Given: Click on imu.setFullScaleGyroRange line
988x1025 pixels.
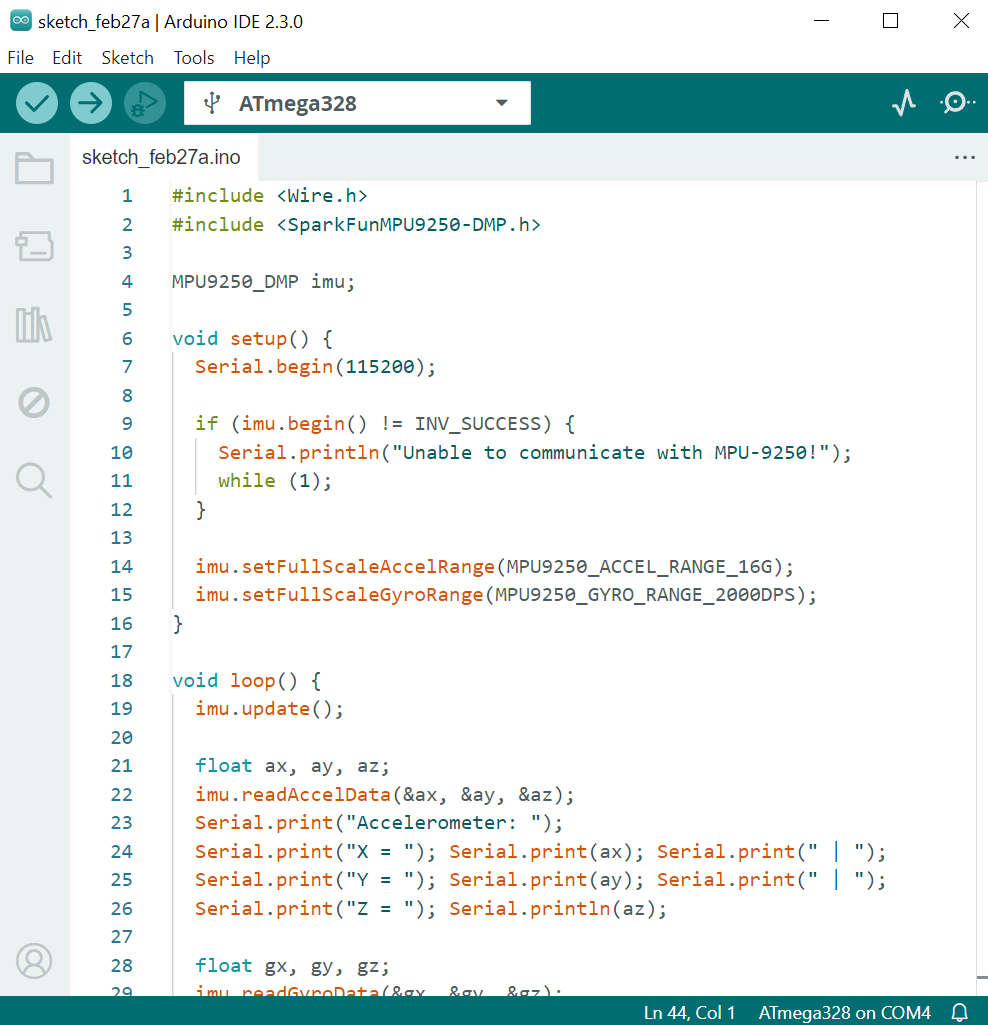Looking at the screenshot, I should (x=506, y=595).
